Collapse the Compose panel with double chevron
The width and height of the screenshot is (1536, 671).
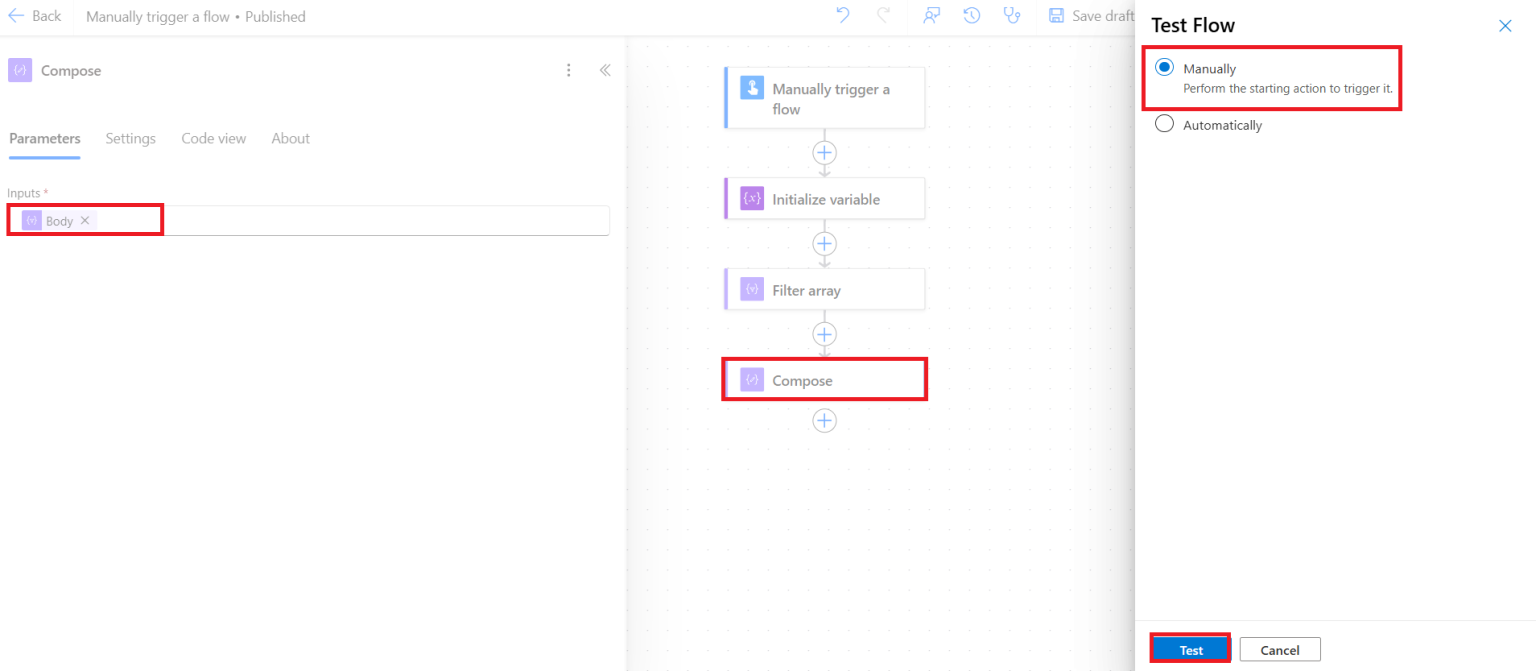pos(605,70)
